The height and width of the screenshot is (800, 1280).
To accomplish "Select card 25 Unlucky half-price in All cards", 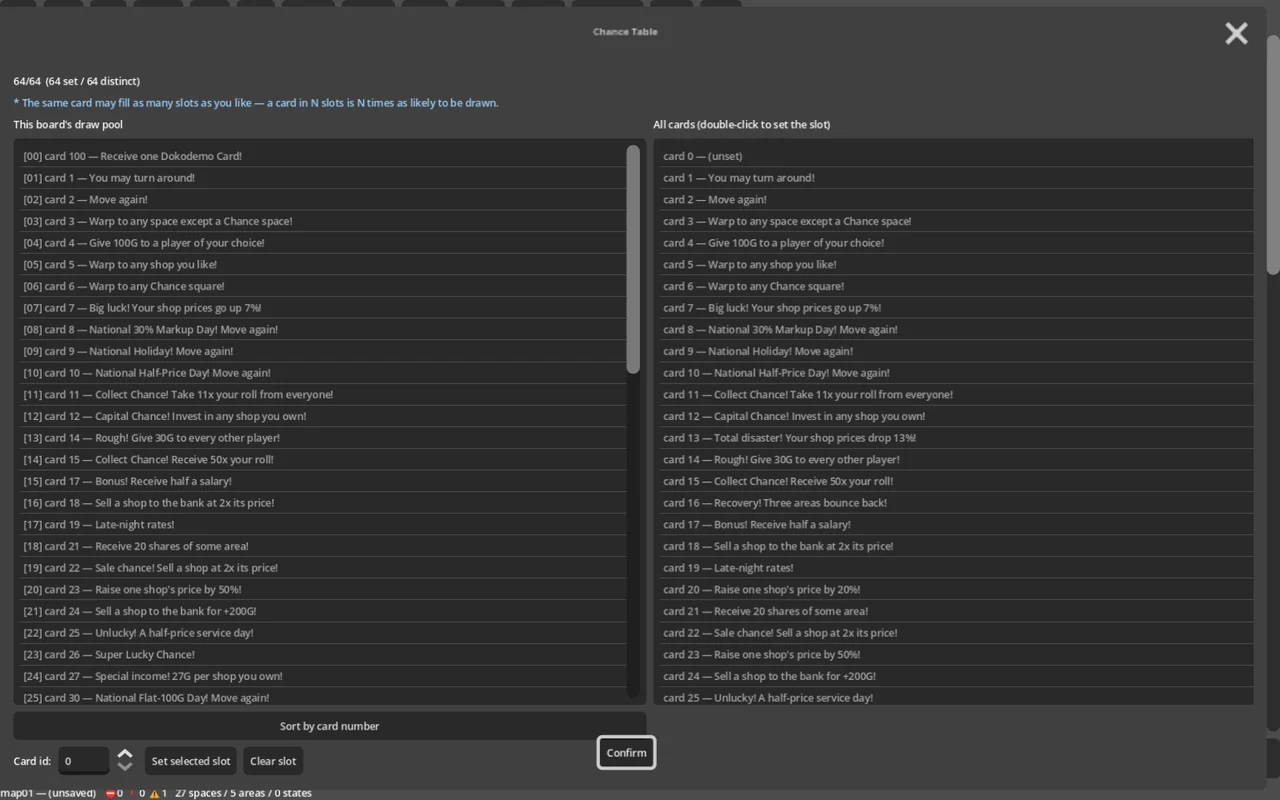I will (x=955, y=697).
